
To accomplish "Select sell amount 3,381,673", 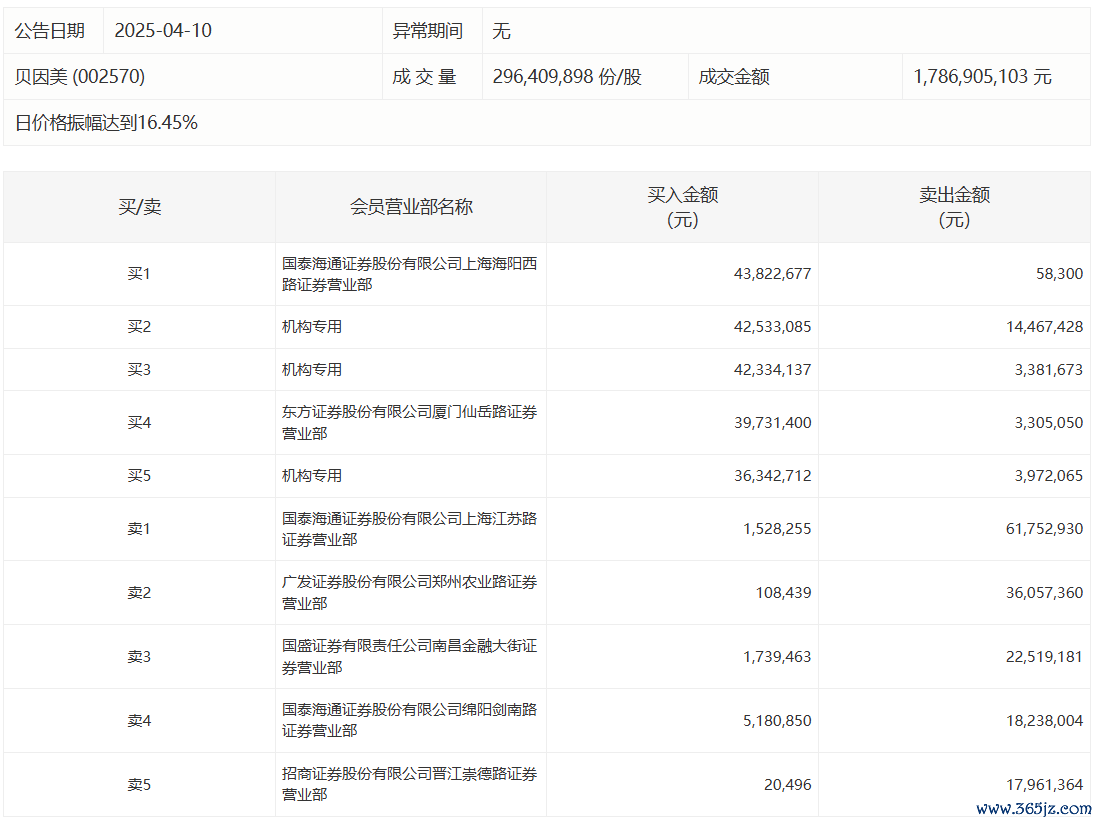I will tap(1049, 370).
